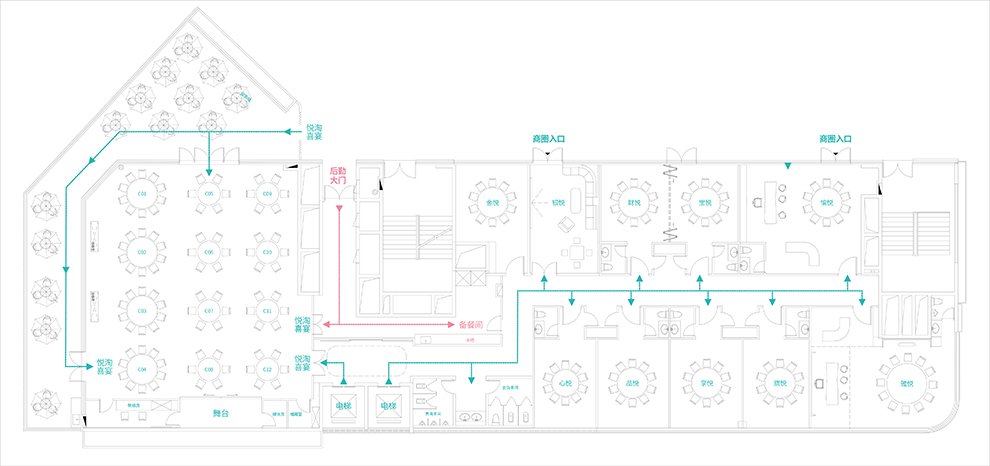Click table C04 in the banquet hall
Viewport: 990px width, 466px height.
(142, 369)
